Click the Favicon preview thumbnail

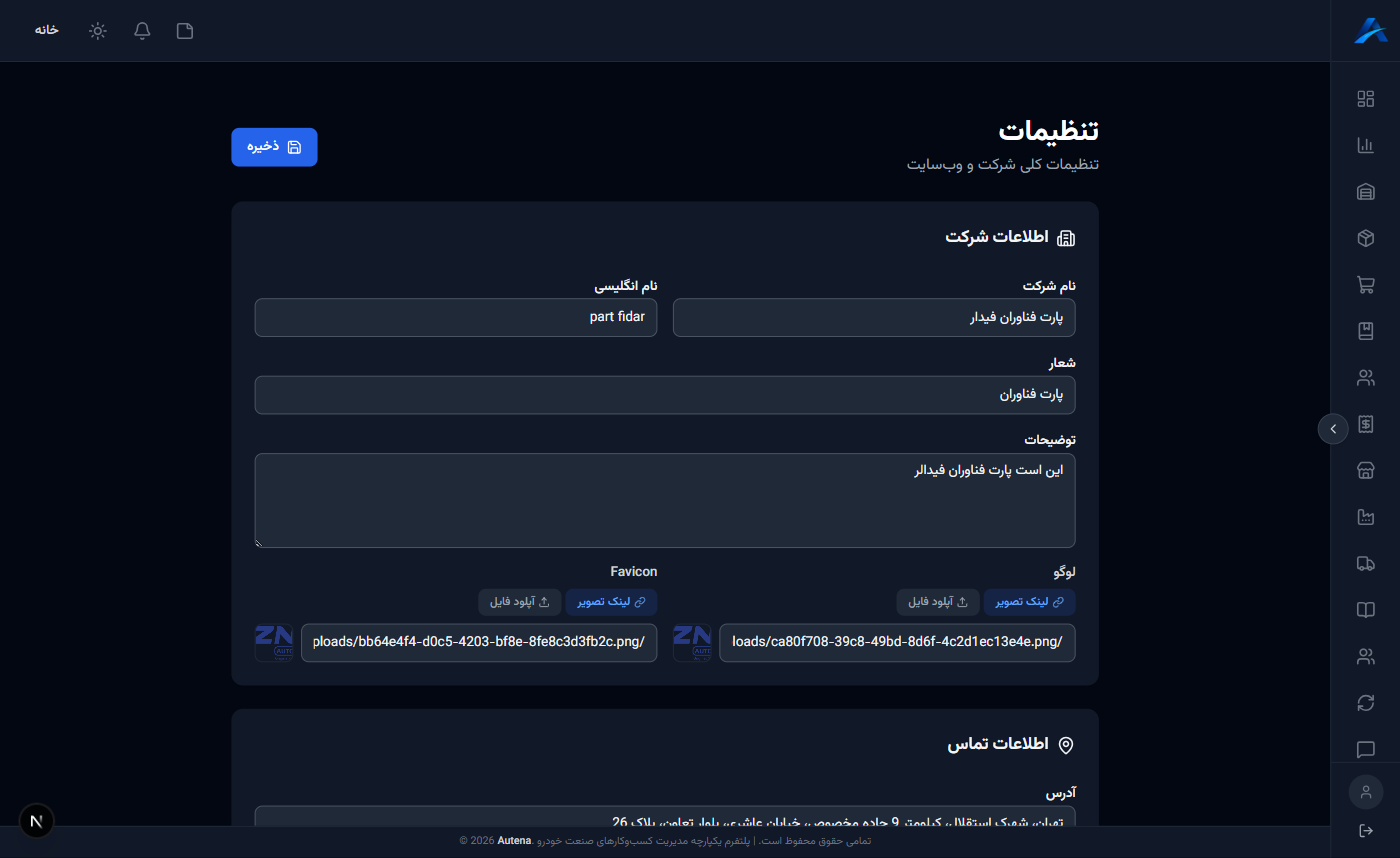pos(274,643)
